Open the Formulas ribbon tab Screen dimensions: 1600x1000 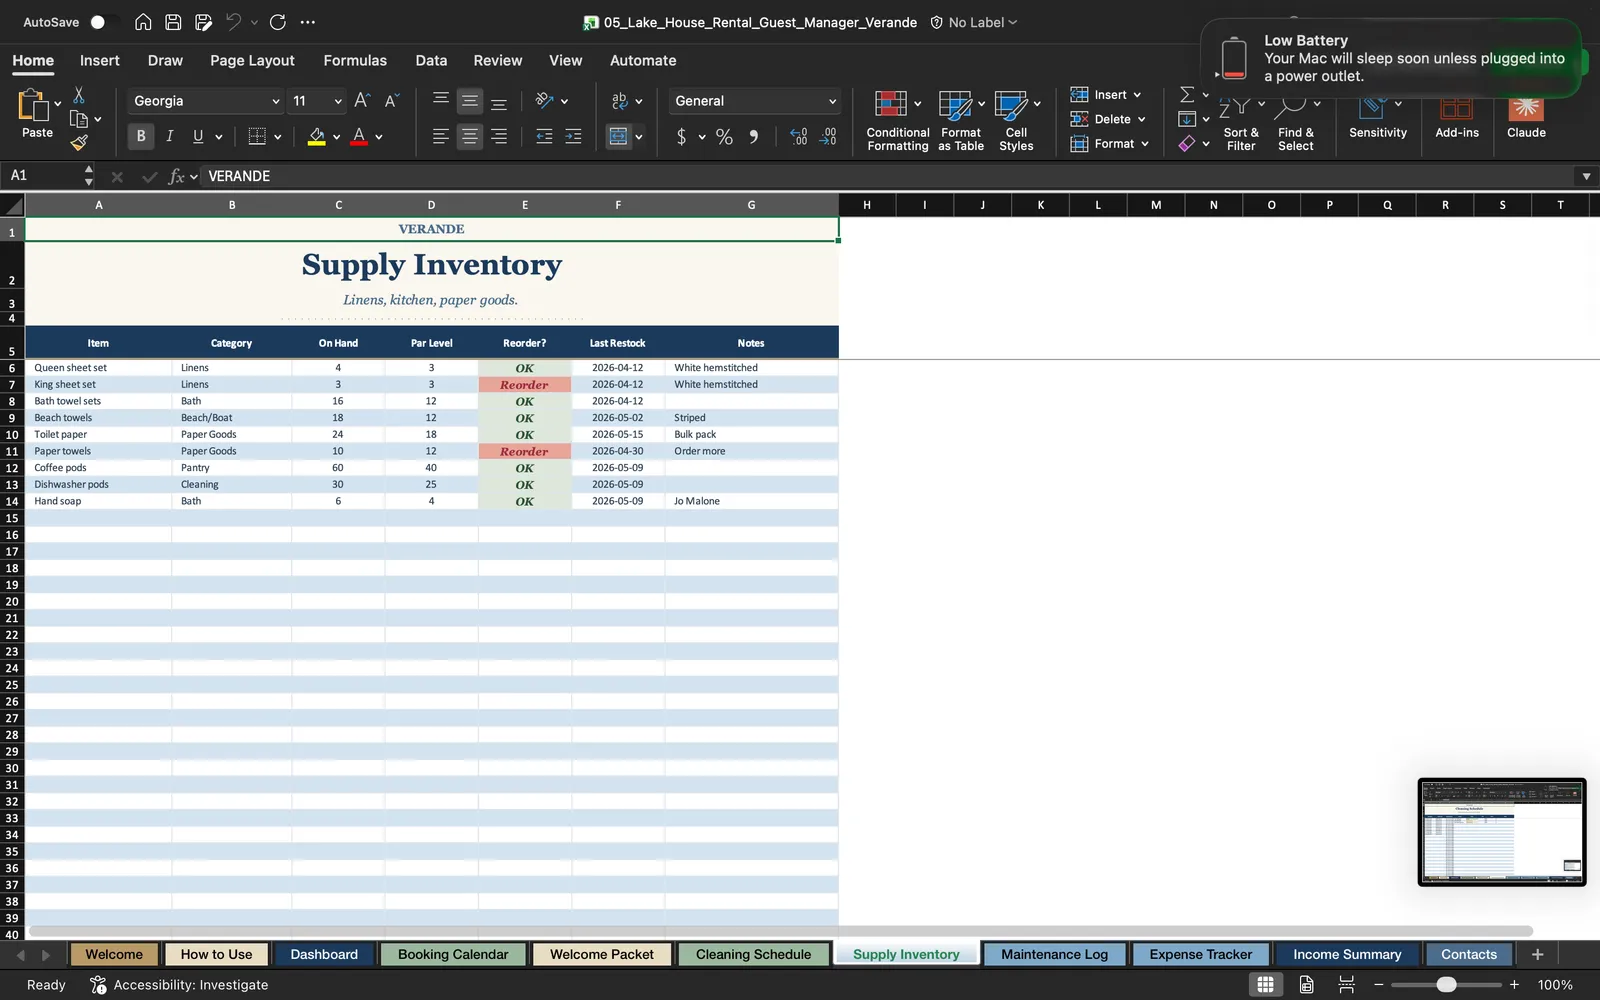point(355,60)
